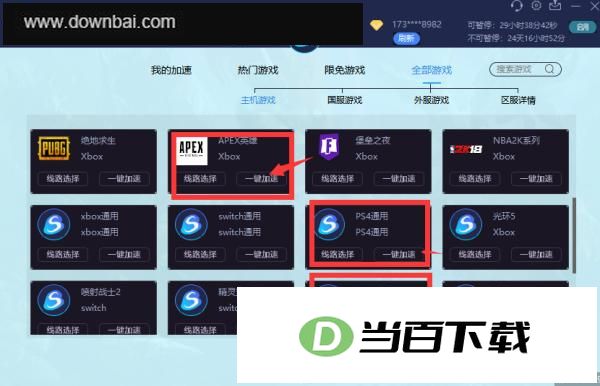This screenshot has height=386, width=600.
Task: Click the game list vertical scrollbar
Action: coord(574,235)
